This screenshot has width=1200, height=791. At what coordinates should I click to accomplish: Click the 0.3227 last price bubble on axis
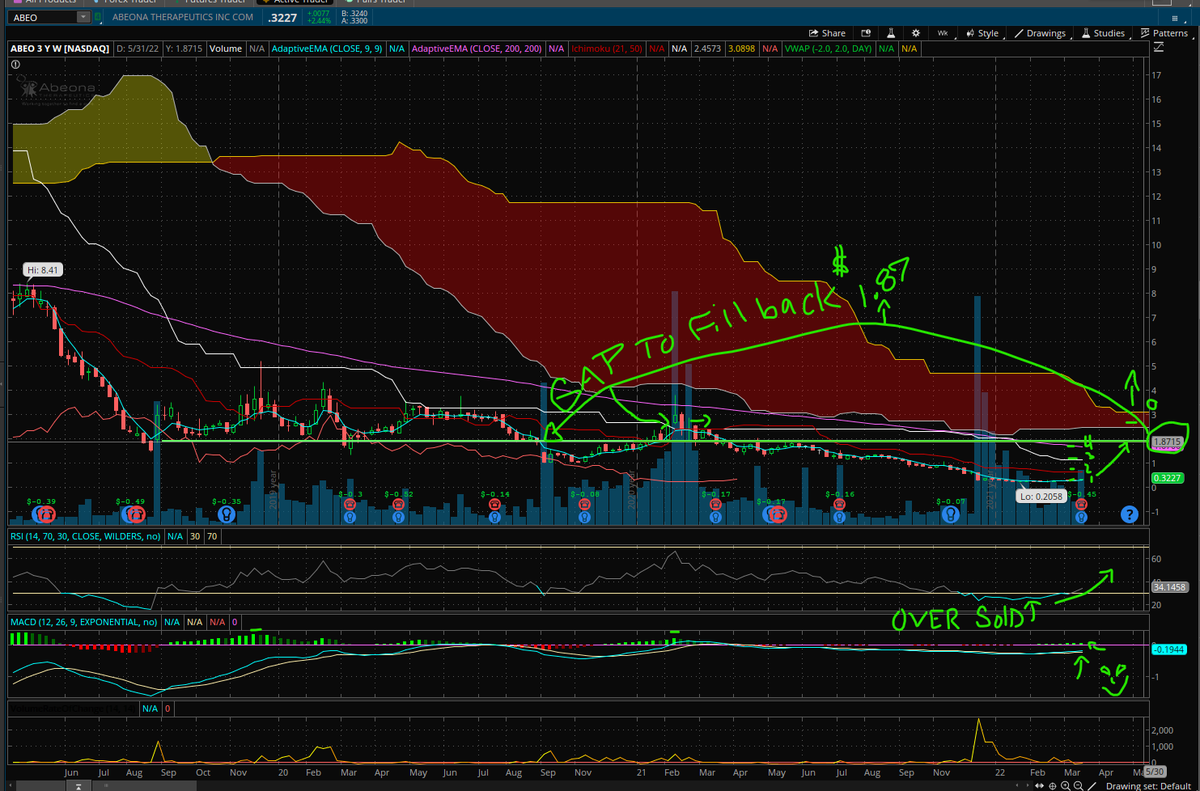click(x=1168, y=479)
